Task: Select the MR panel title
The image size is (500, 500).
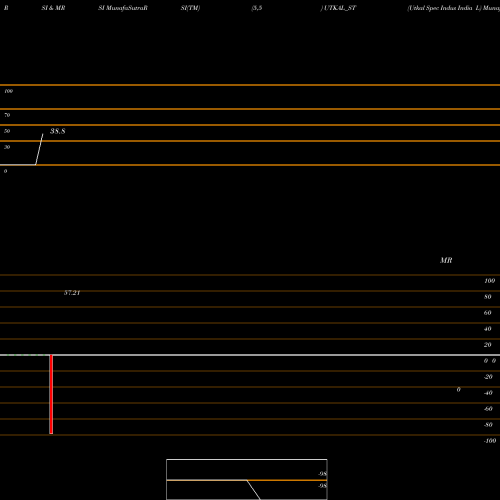Action: click(446, 260)
